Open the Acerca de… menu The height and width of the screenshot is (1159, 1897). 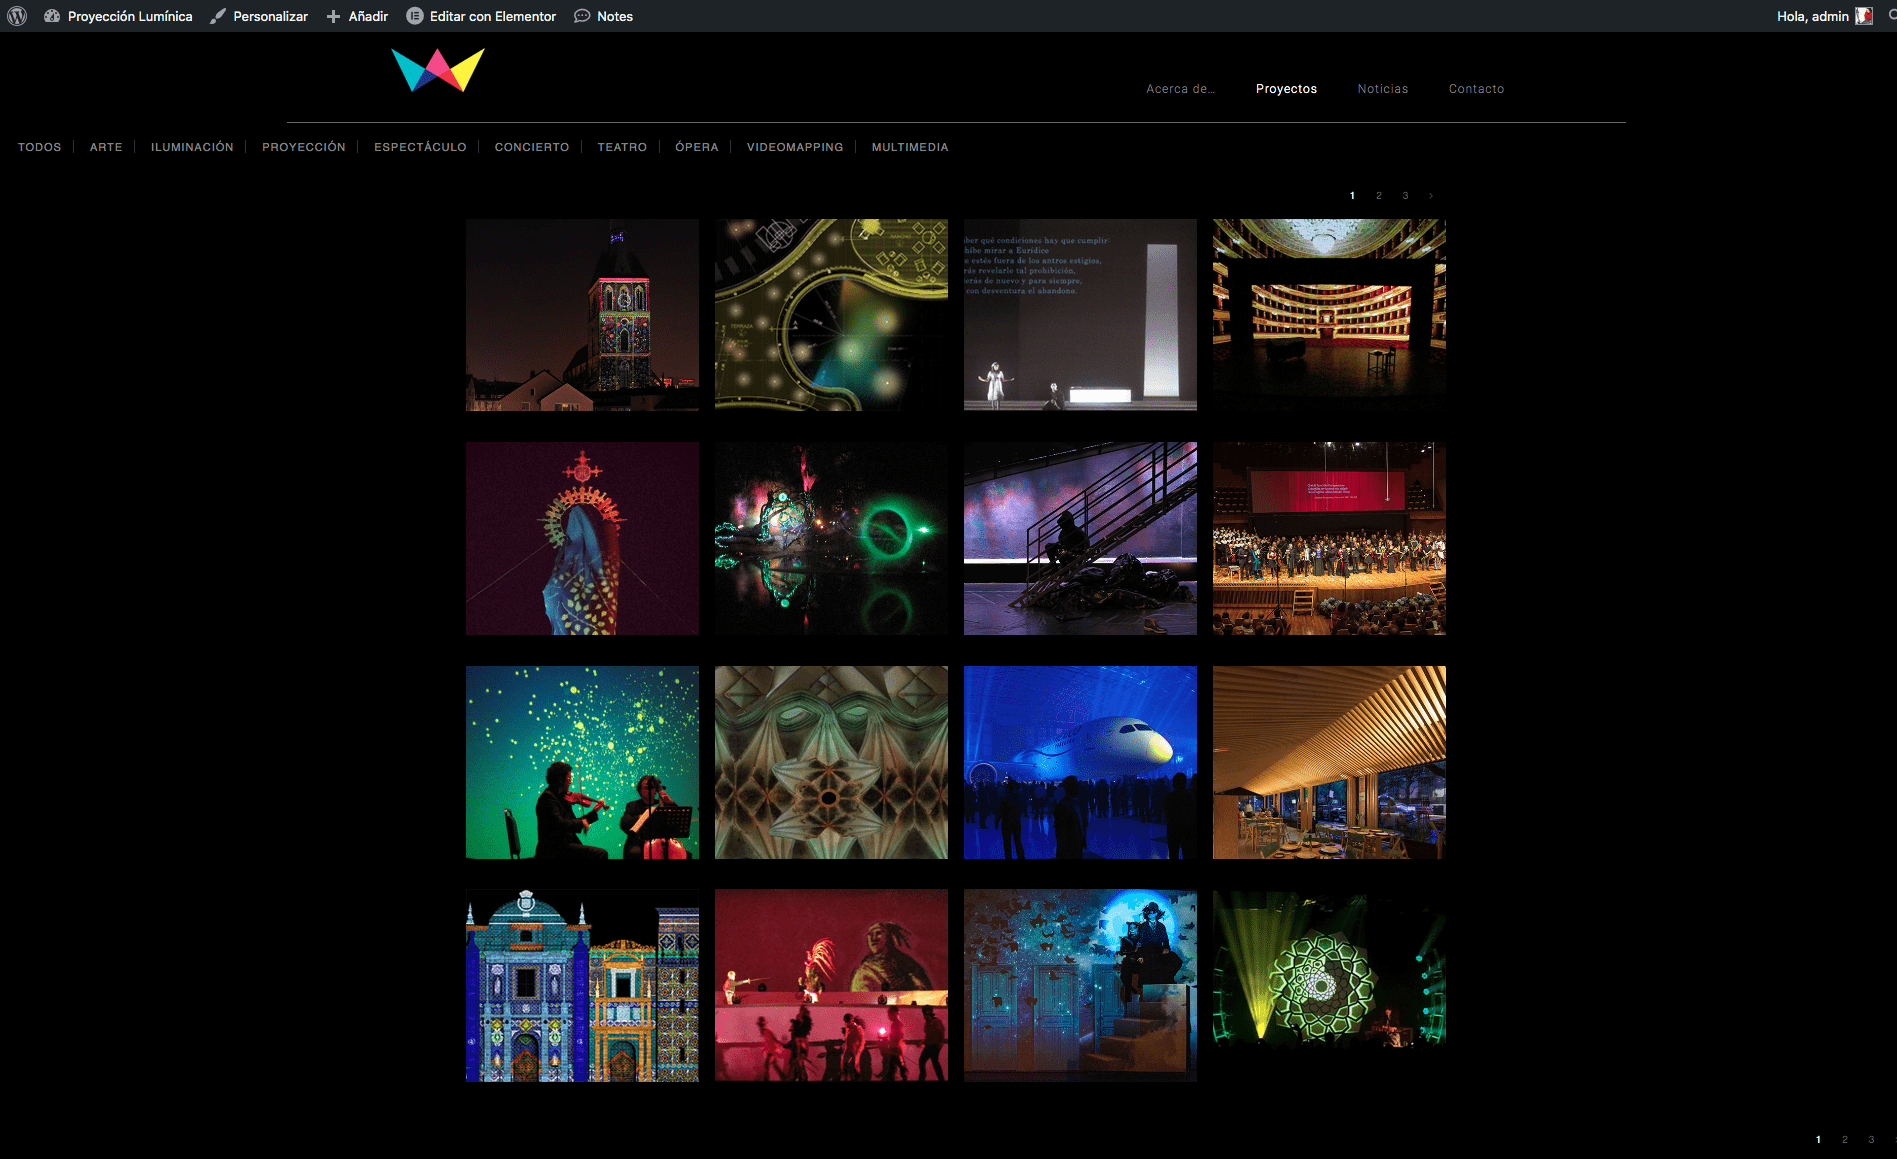point(1180,89)
